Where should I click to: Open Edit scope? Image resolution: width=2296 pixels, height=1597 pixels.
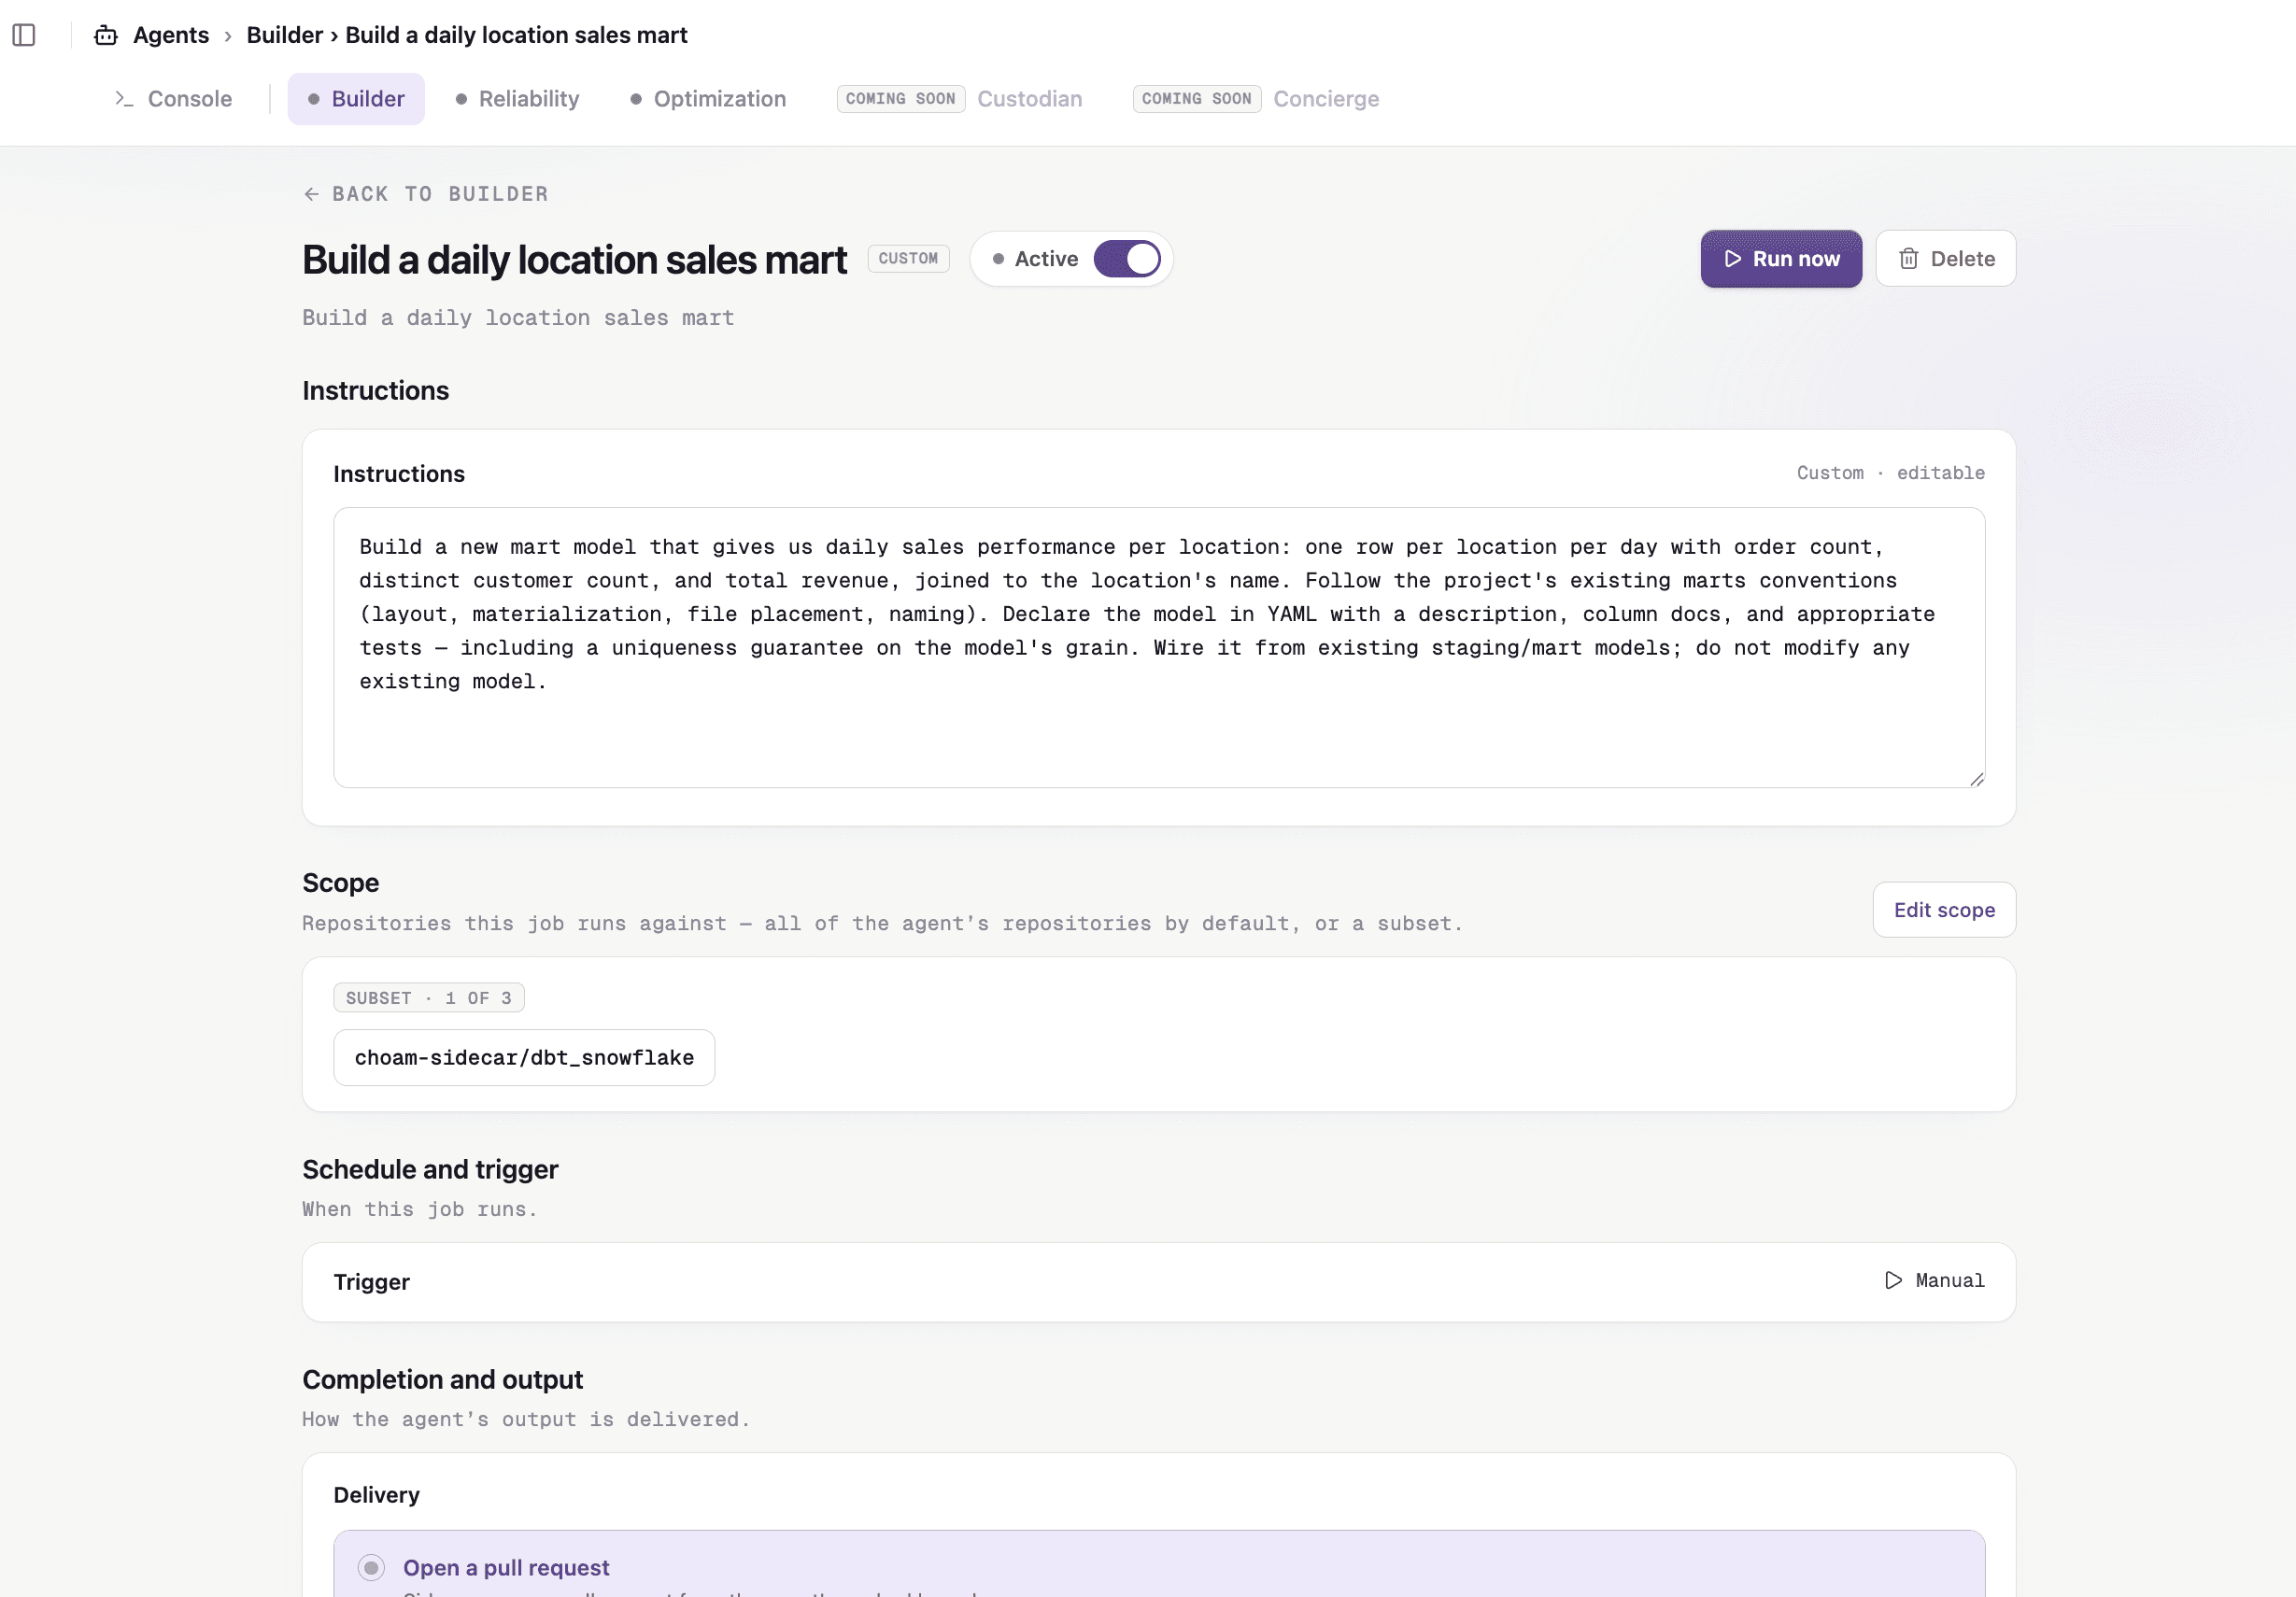(1944, 910)
